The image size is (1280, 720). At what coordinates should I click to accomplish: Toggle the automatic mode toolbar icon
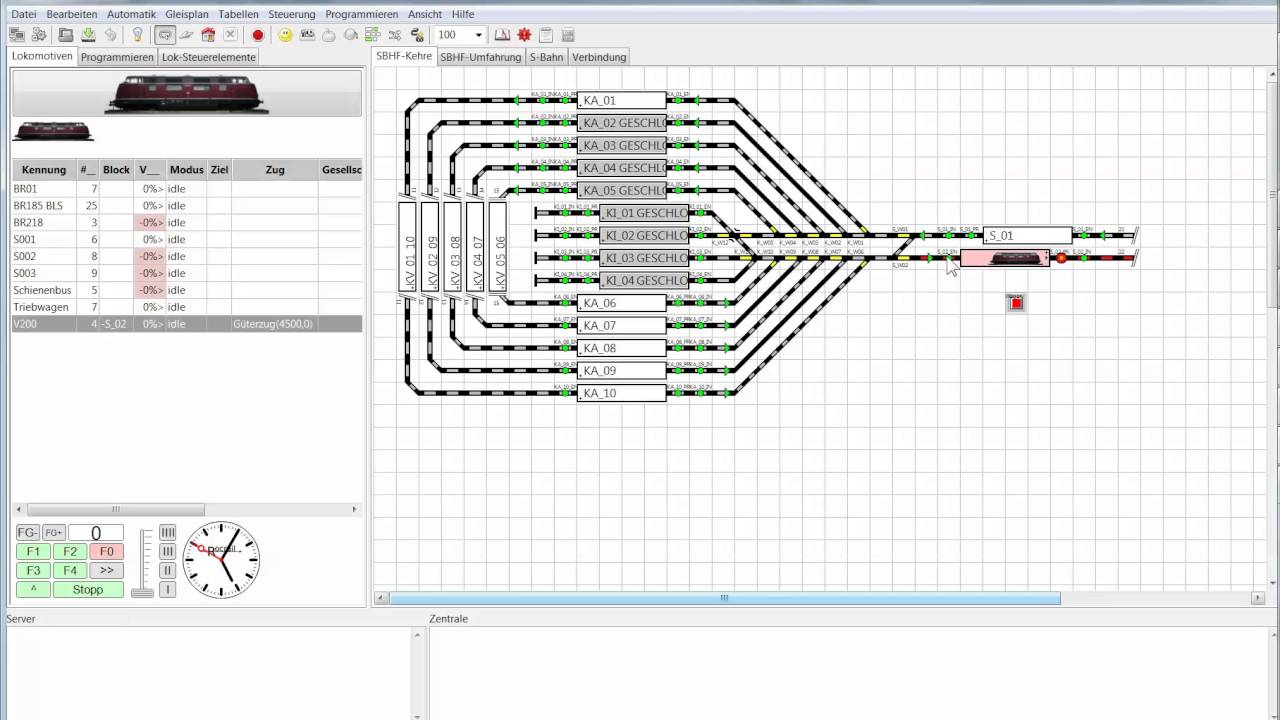coord(165,35)
